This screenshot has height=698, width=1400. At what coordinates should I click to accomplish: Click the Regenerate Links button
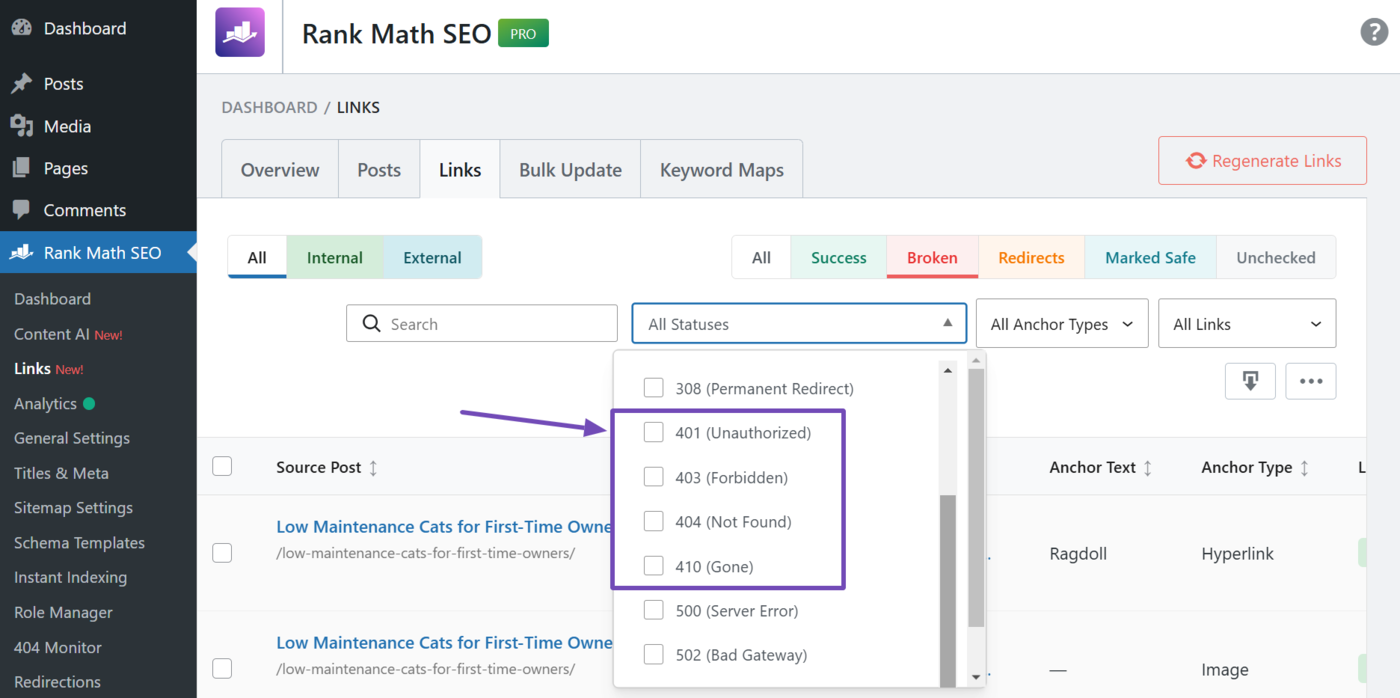click(1262, 160)
